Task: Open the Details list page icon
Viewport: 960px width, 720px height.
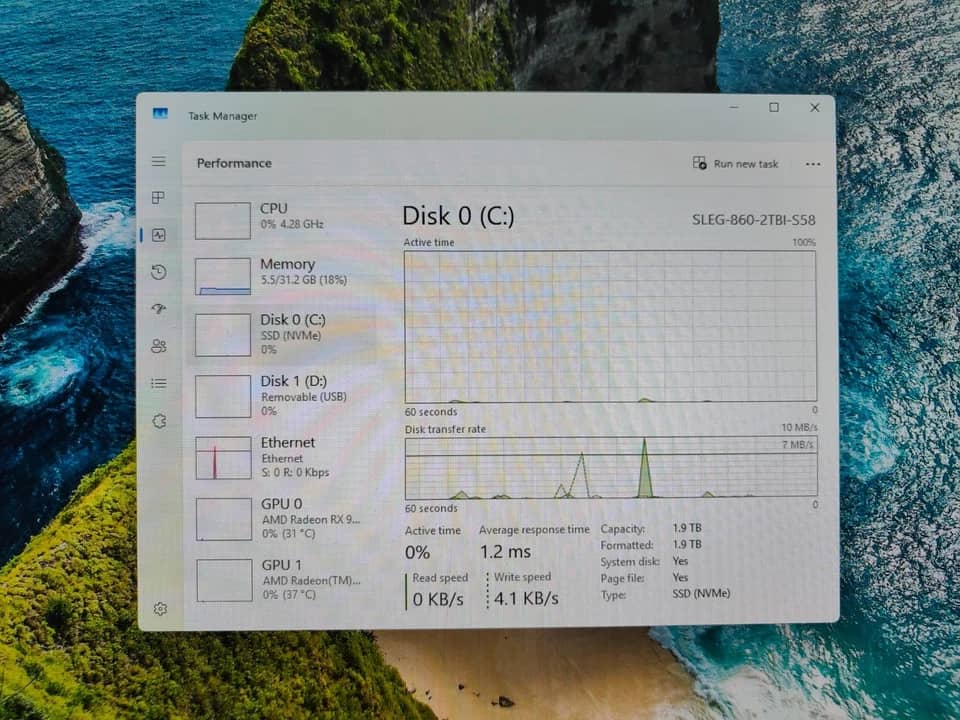Action: (x=159, y=383)
